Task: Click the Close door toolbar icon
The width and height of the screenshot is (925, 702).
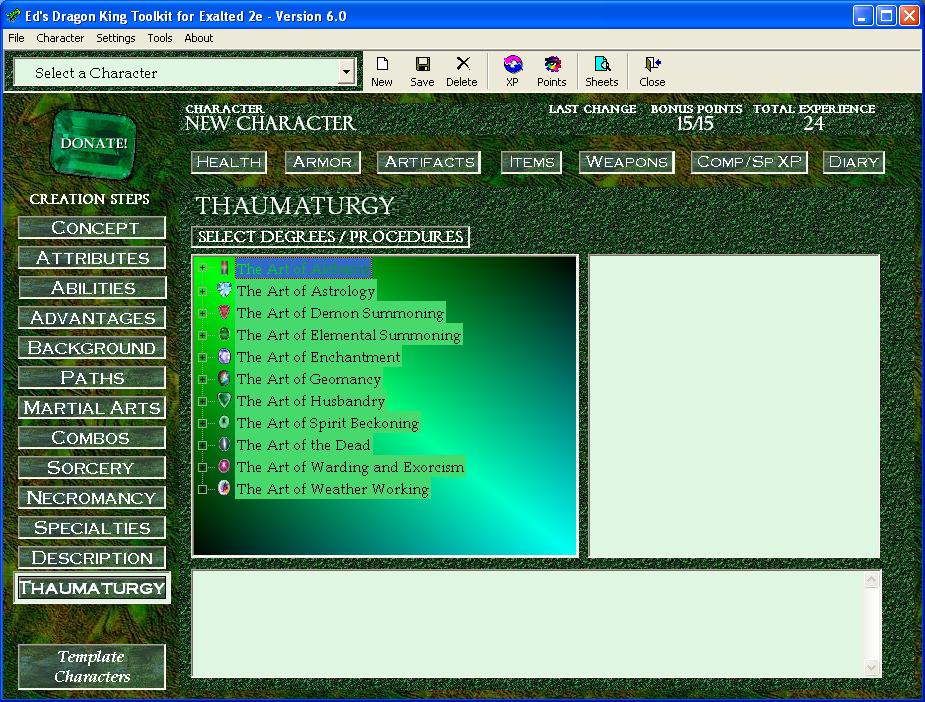Action: 652,64
